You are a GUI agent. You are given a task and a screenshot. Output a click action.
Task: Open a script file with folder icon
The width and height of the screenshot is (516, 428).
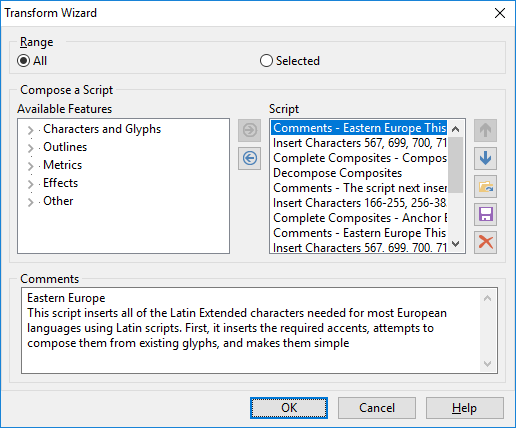point(485,186)
